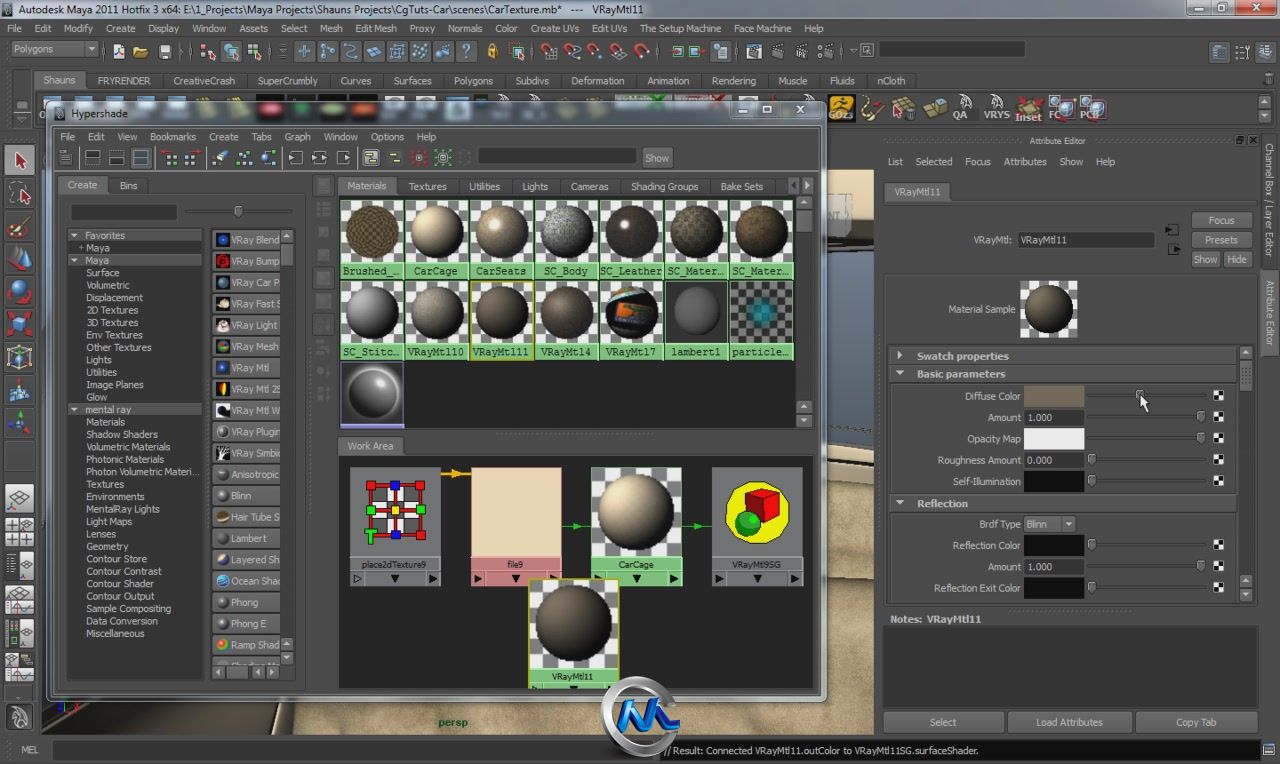This screenshot has width=1280, height=764.
Task: Click the open scene folder icon
Action: (x=141, y=51)
